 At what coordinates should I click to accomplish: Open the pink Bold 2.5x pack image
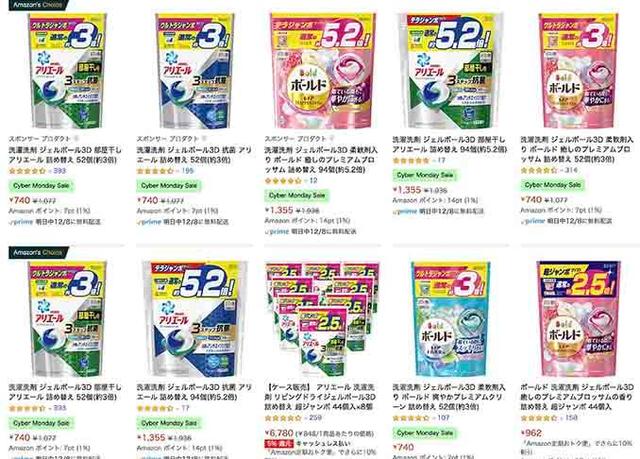[578, 319]
